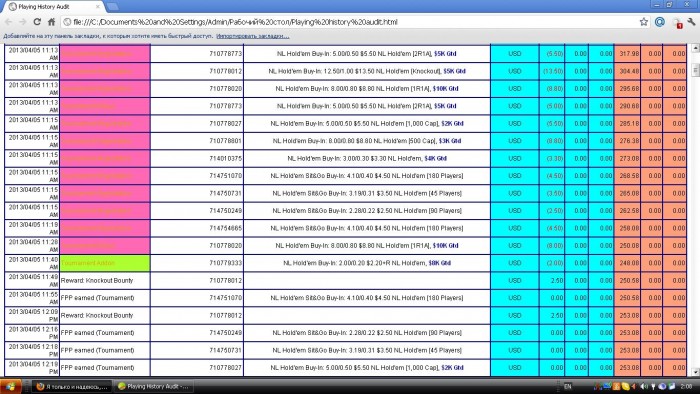Click the import bookmarks link in the bookmarks bar

pos(253,36)
